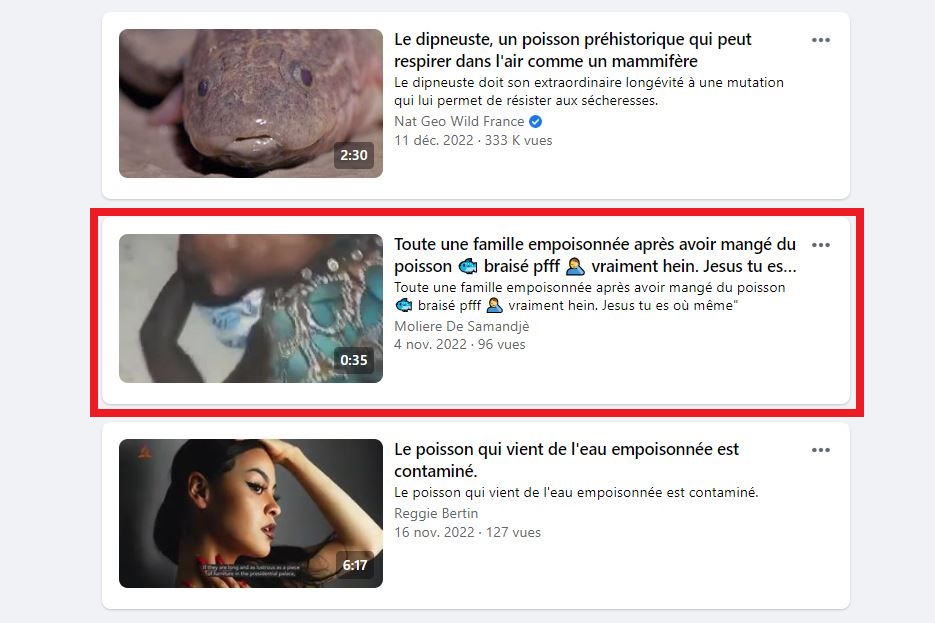
Task: Visit the Nat Geo Wild France page
Action: [459, 122]
